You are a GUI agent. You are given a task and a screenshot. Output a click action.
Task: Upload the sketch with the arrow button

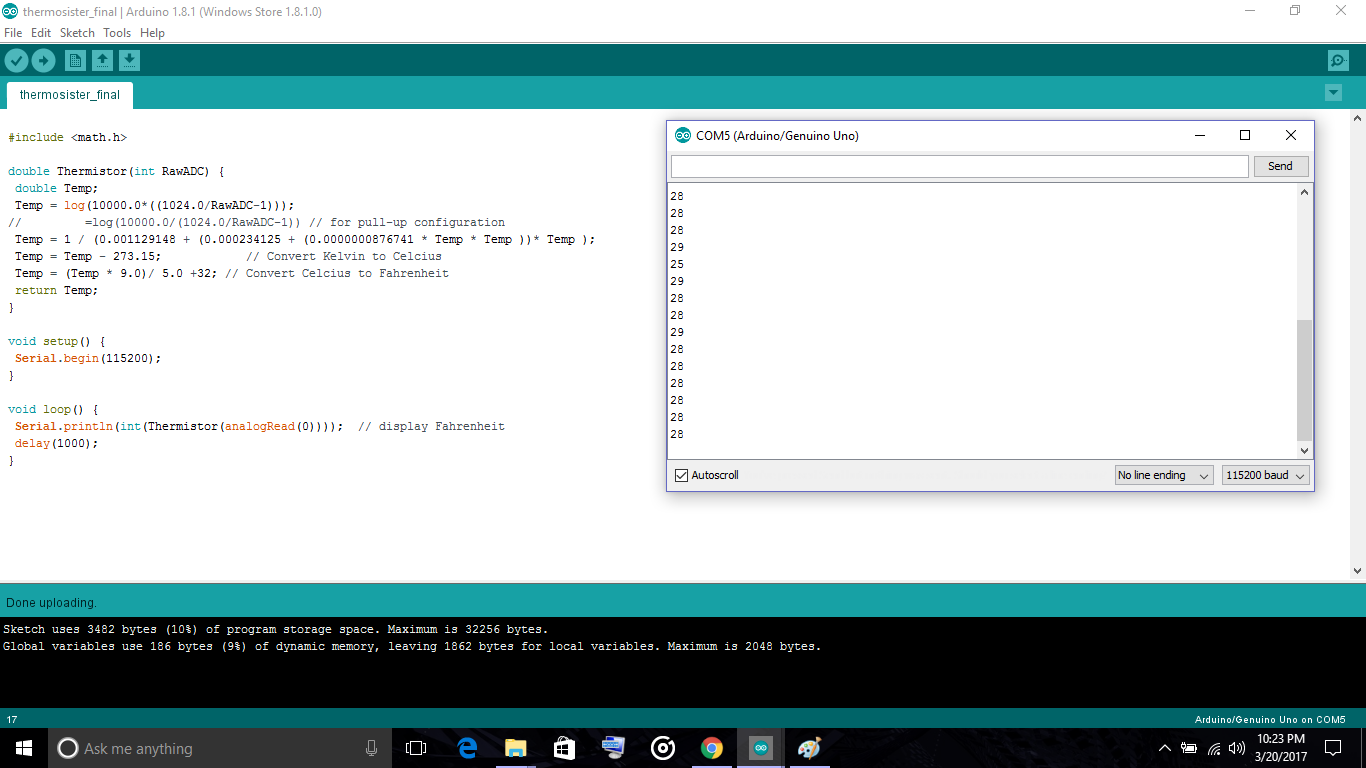tap(43, 61)
